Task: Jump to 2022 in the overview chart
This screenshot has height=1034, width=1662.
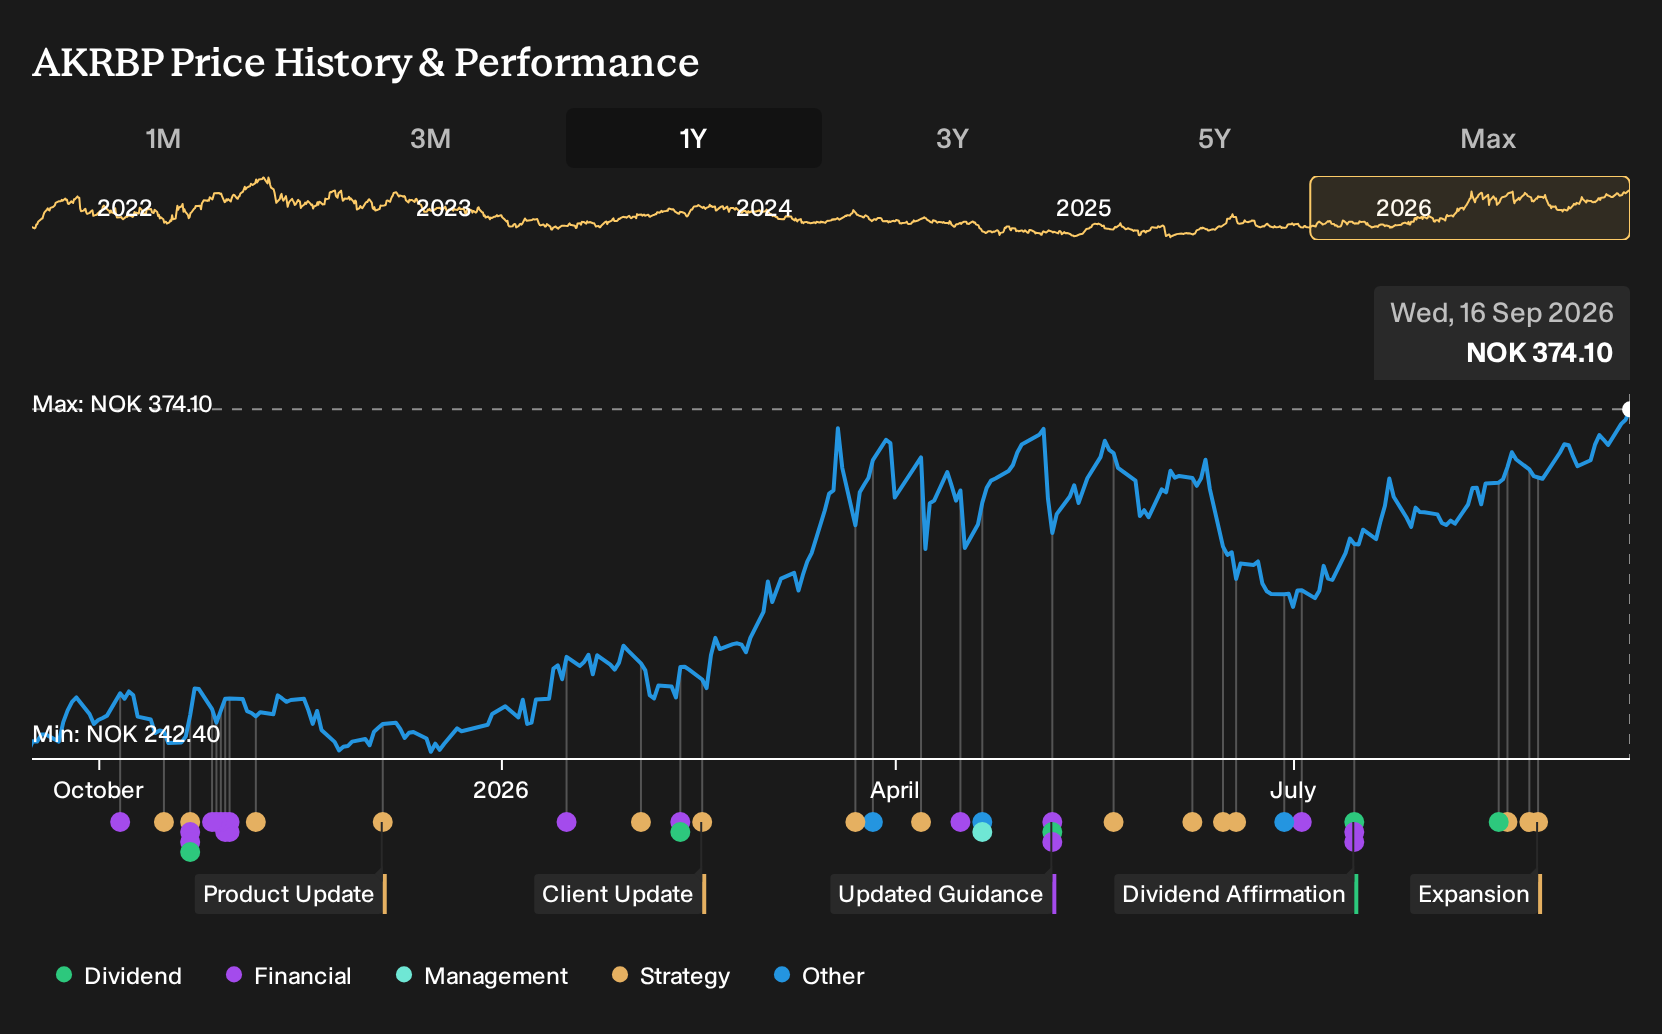Action: tap(124, 208)
